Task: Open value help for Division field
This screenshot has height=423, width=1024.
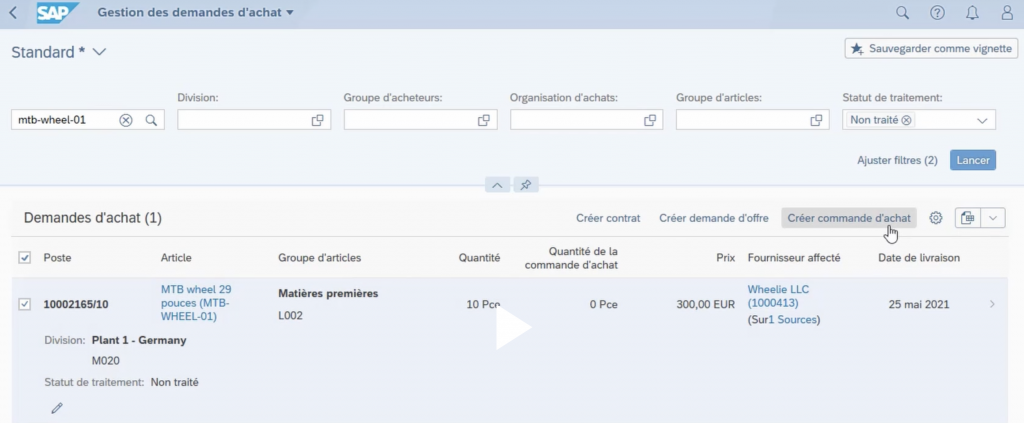Action: (317, 120)
